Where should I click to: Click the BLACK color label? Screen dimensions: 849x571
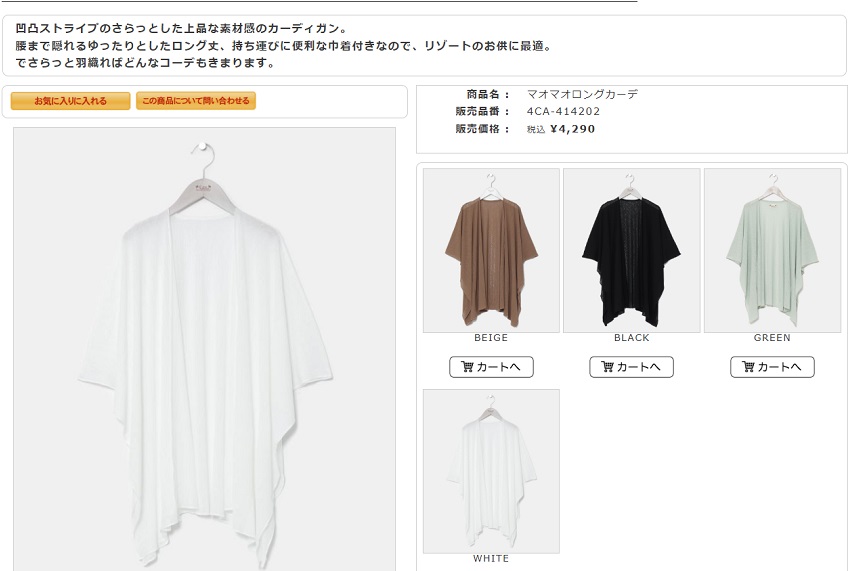click(x=631, y=338)
